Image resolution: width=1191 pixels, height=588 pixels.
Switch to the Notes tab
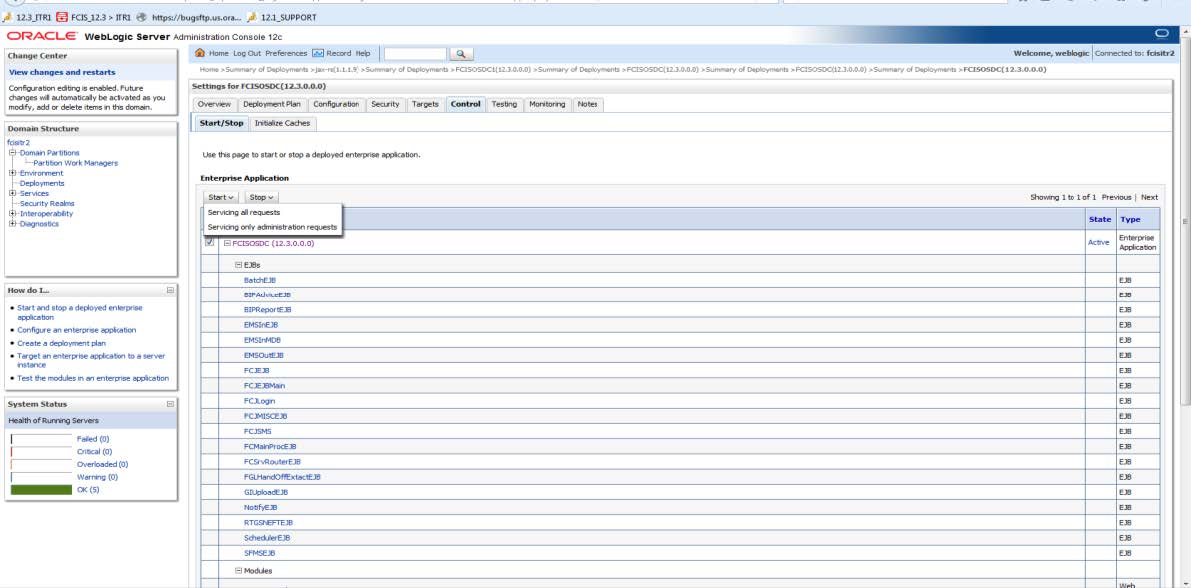[587, 104]
